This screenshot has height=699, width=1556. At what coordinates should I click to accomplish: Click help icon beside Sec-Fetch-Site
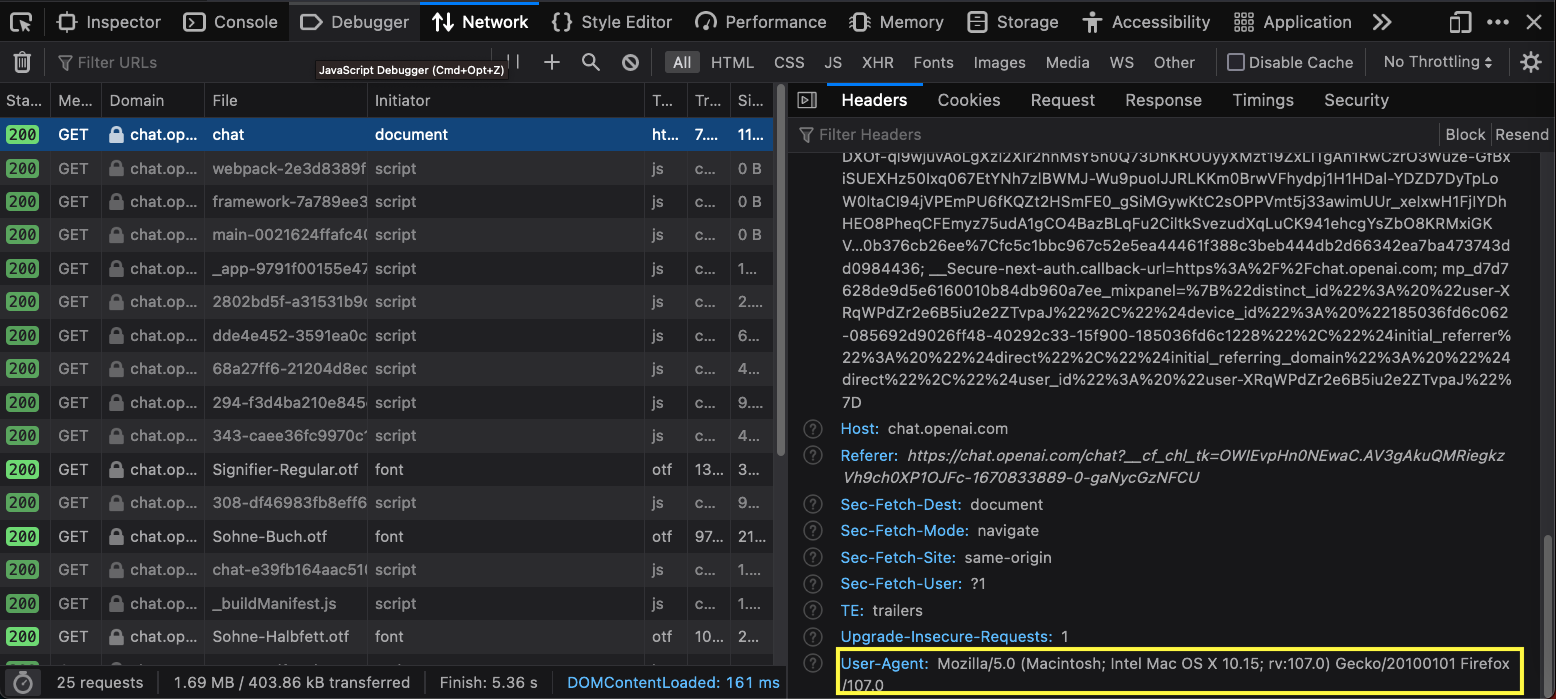click(x=814, y=557)
